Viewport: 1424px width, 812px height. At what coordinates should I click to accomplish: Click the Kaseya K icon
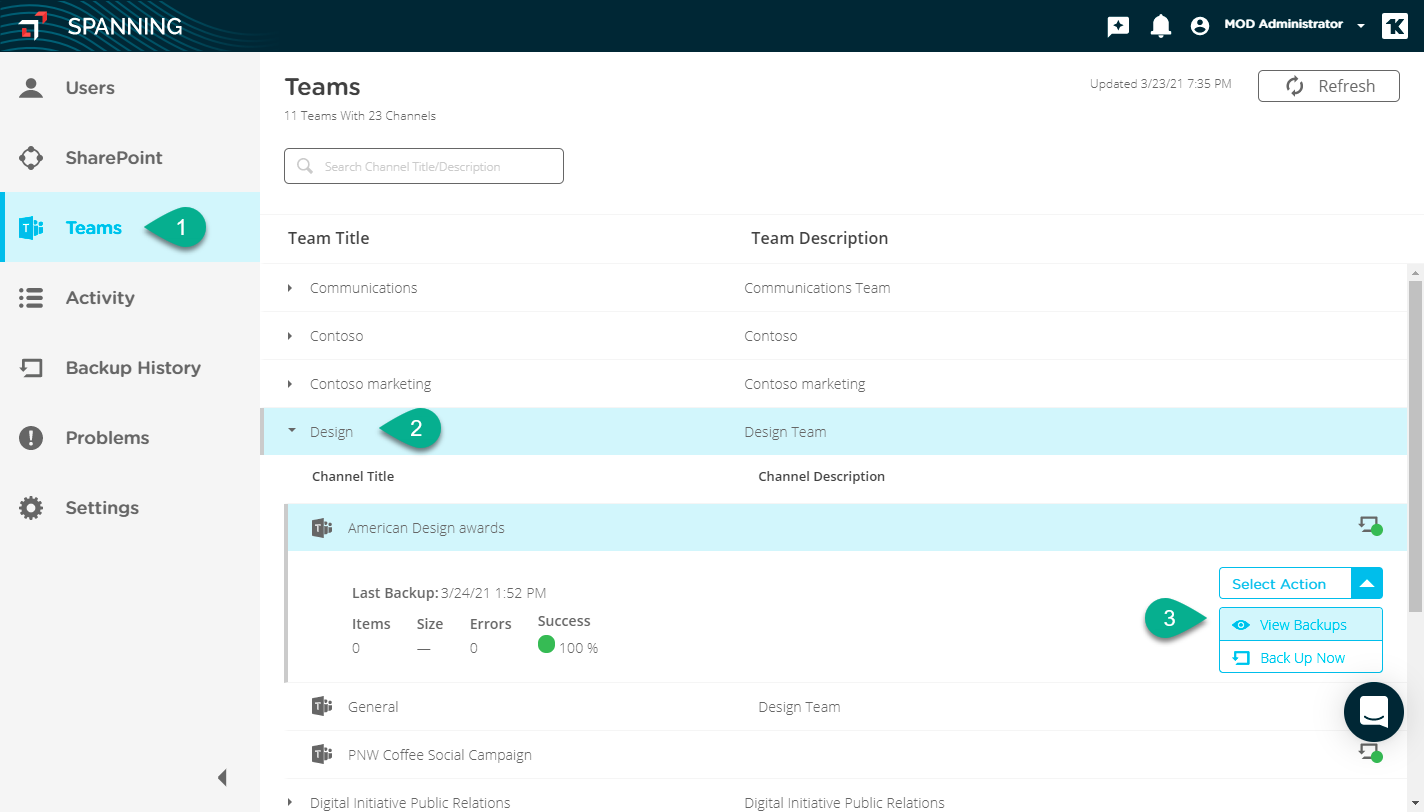click(1394, 26)
